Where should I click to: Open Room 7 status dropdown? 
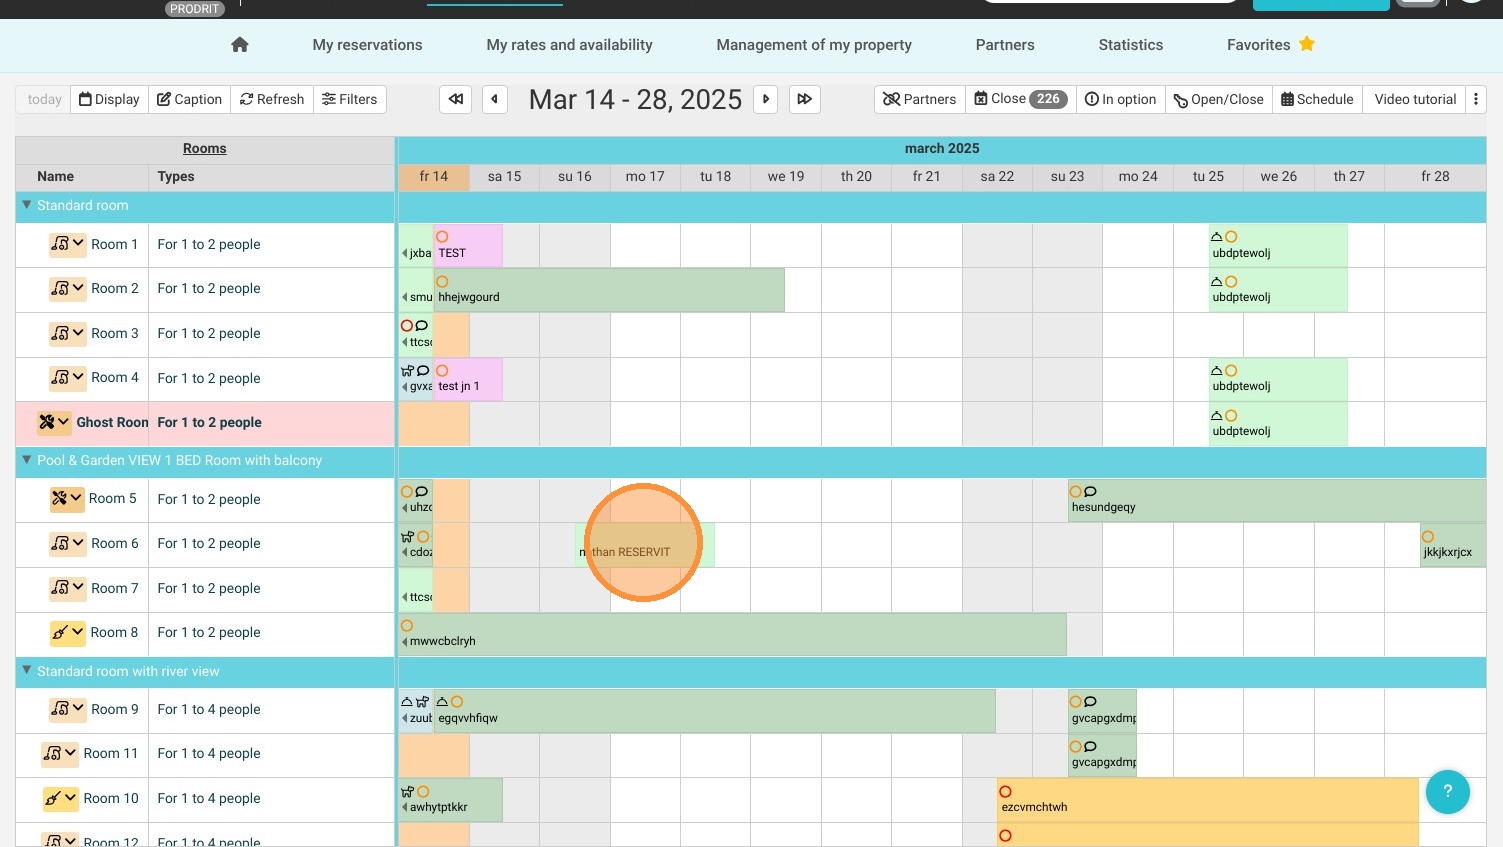tap(68, 588)
